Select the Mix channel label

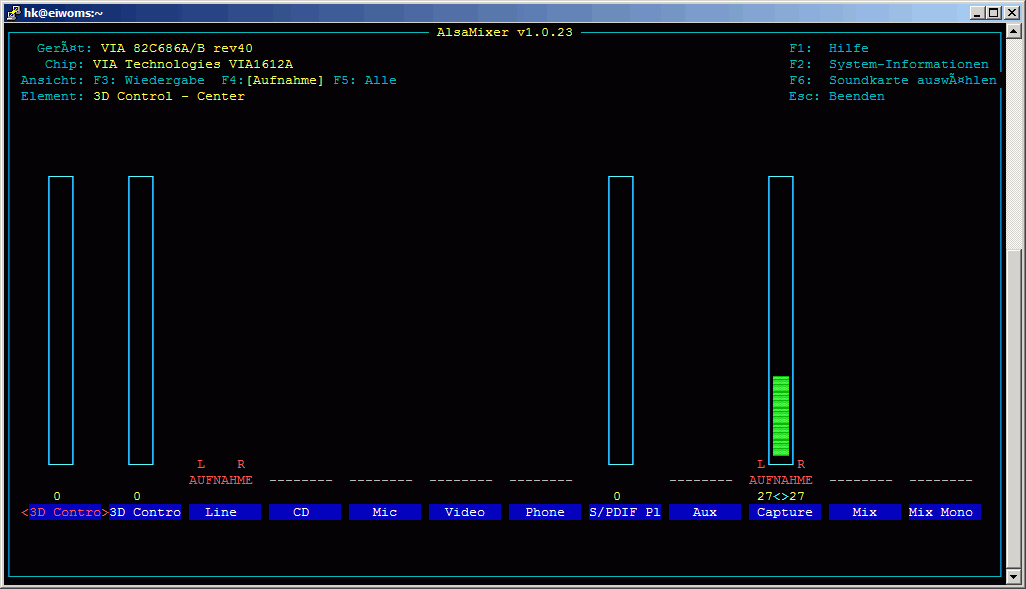[x=865, y=512]
